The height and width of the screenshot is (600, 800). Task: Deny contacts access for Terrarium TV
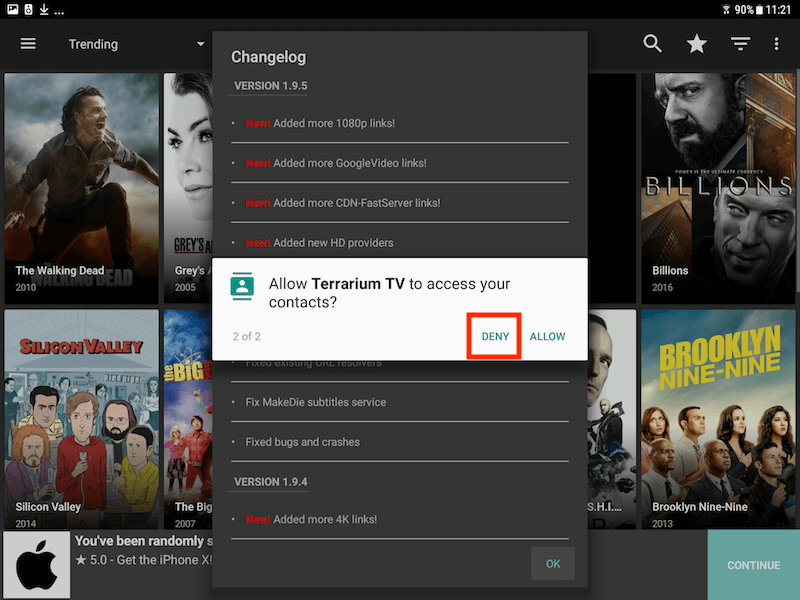495,336
